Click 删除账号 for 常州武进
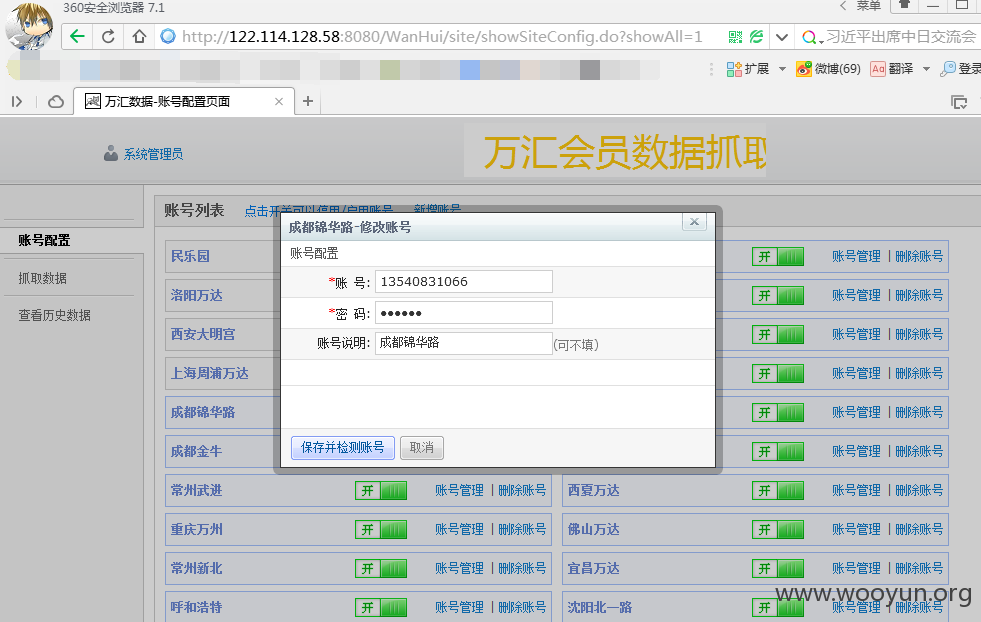Viewport: 981px width, 622px height. point(522,491)
